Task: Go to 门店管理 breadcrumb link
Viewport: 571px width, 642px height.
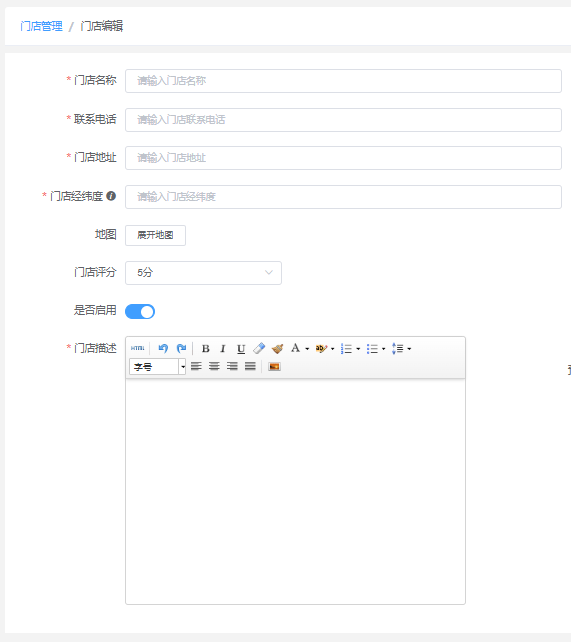Action: 41,26
